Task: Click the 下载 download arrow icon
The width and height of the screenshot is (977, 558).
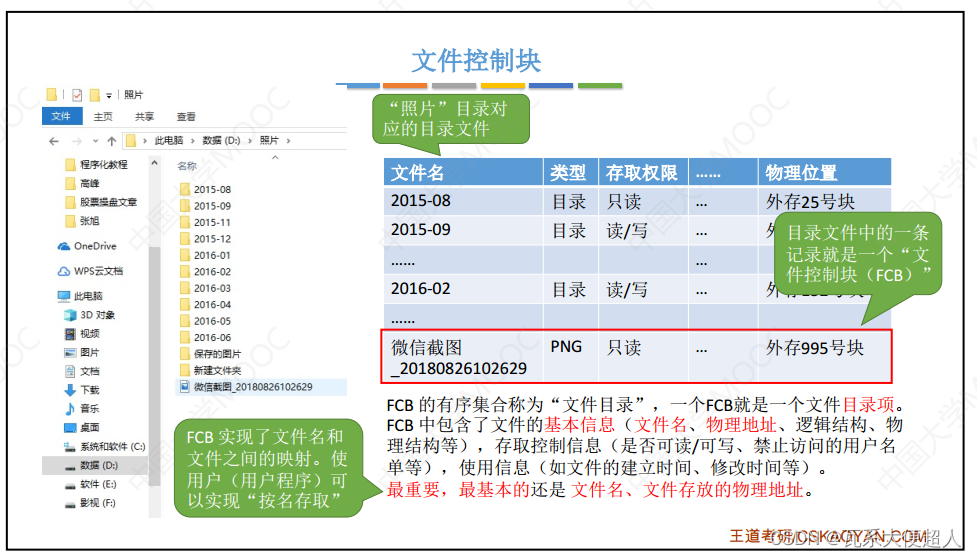Action: point(70,390)
